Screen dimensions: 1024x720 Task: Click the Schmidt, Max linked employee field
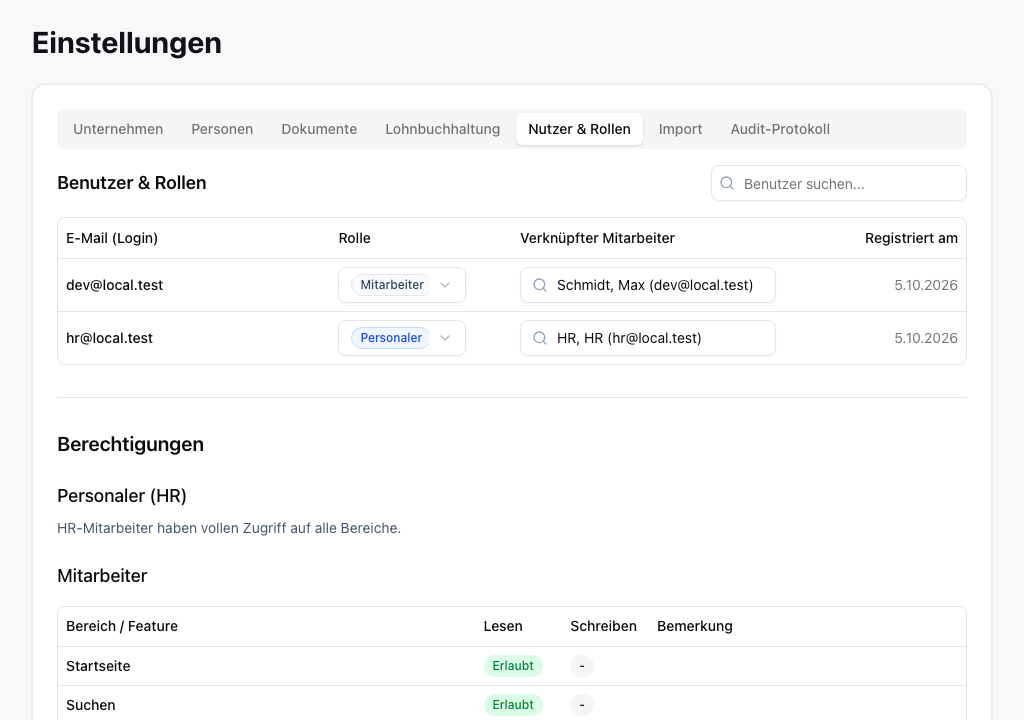click(648, 285)
